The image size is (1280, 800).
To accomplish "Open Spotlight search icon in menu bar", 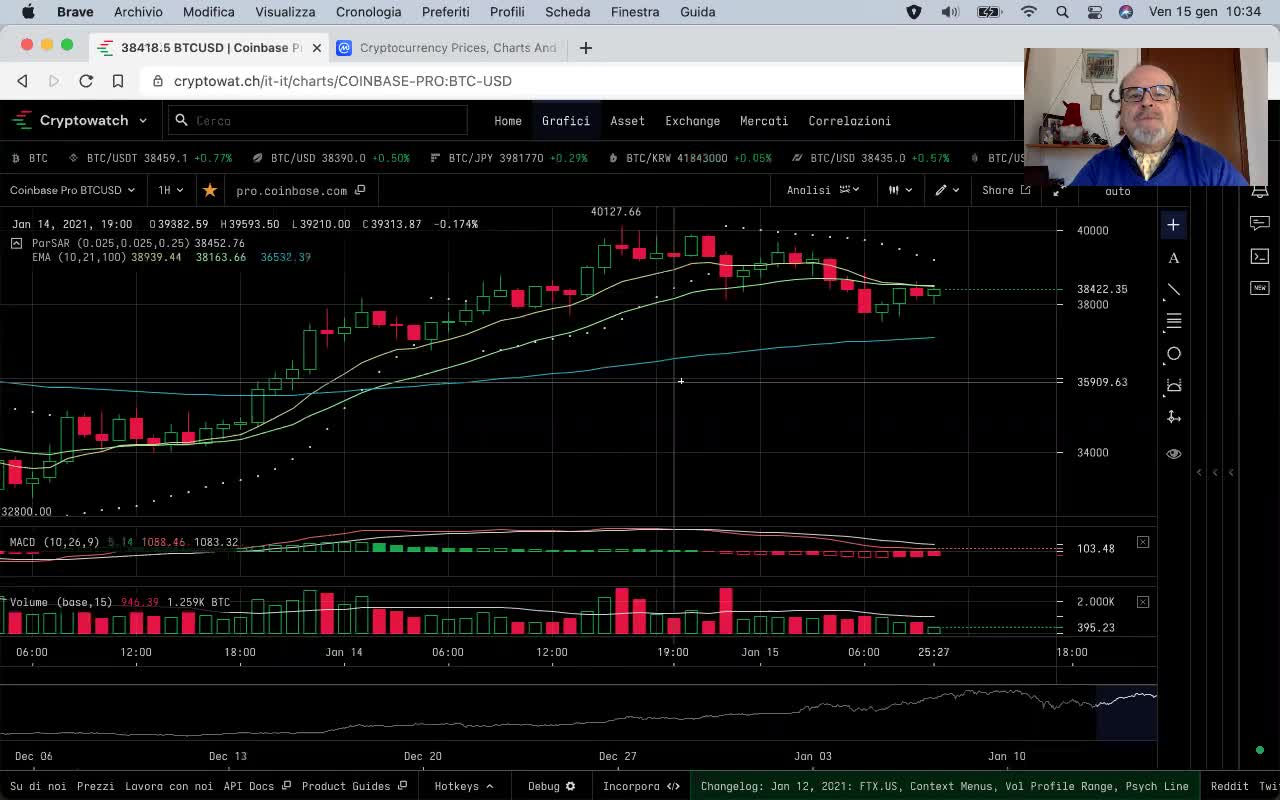I will click(x=1062, y=12).
